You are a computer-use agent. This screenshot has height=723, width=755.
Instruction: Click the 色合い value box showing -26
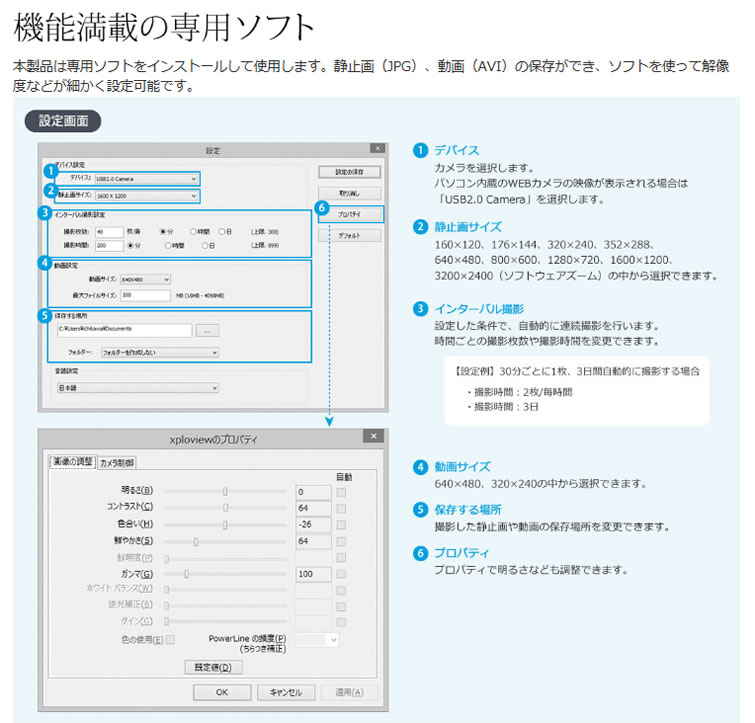[313, 525]
